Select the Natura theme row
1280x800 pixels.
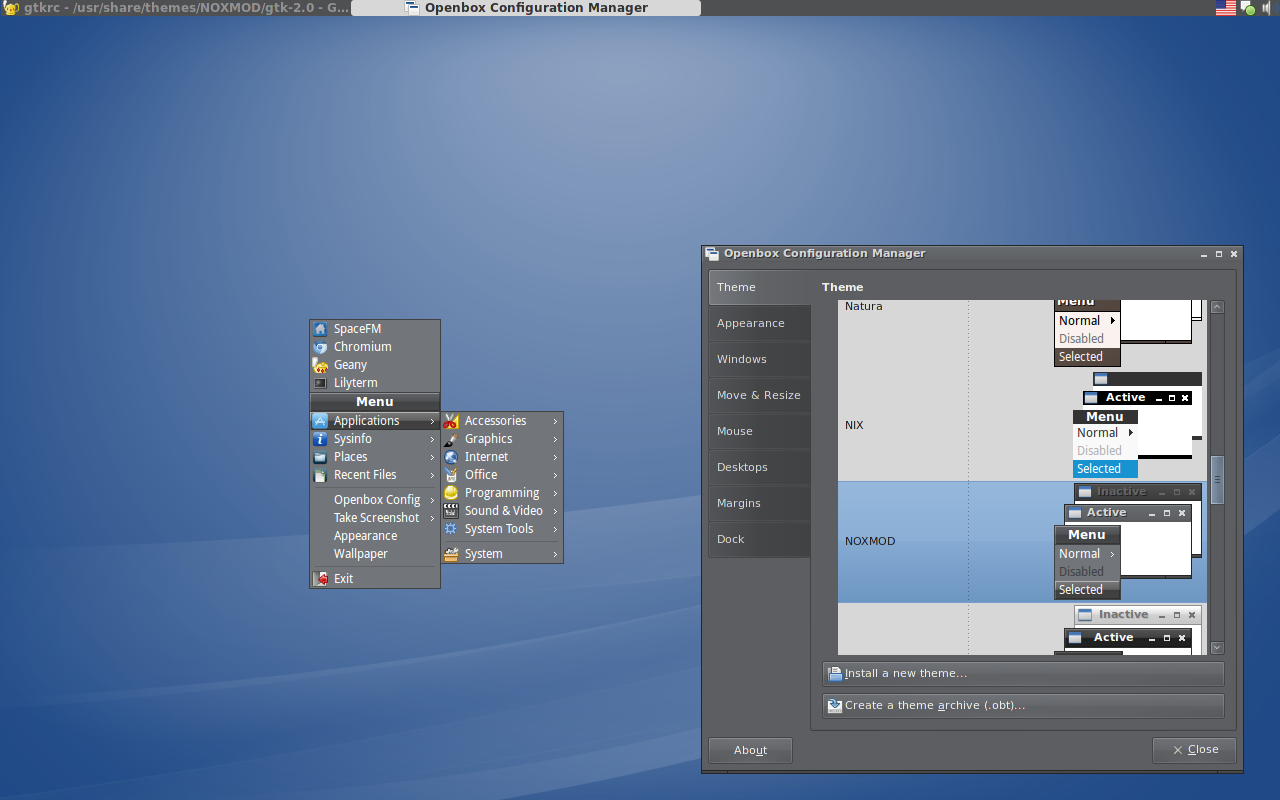tap(1022, 334)
